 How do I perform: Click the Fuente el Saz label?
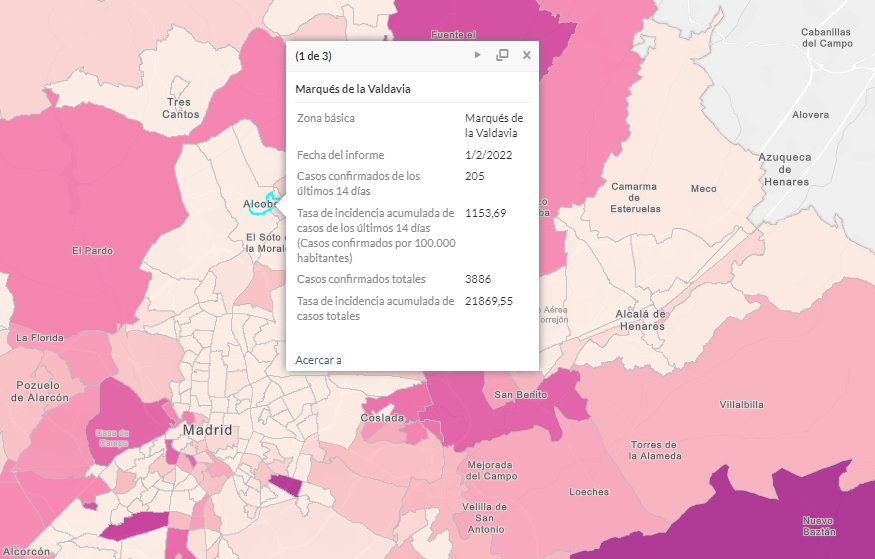tap(453, 35)
